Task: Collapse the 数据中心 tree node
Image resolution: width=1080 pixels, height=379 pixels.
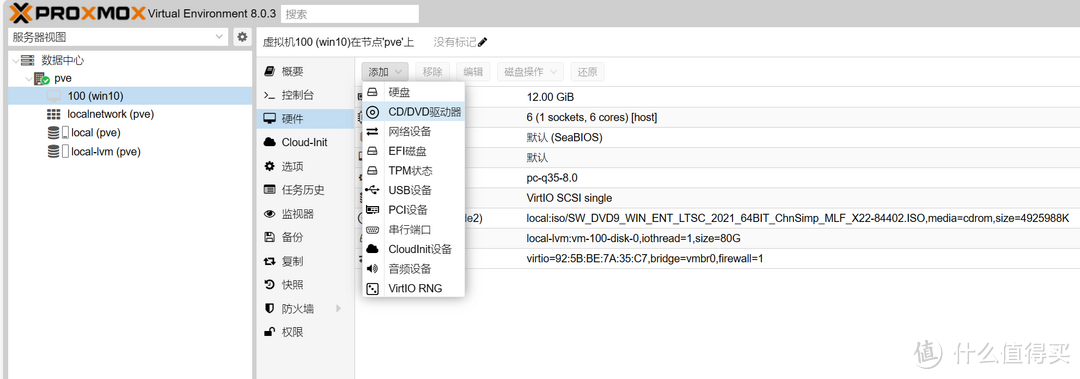Action: tap(15, 61)
